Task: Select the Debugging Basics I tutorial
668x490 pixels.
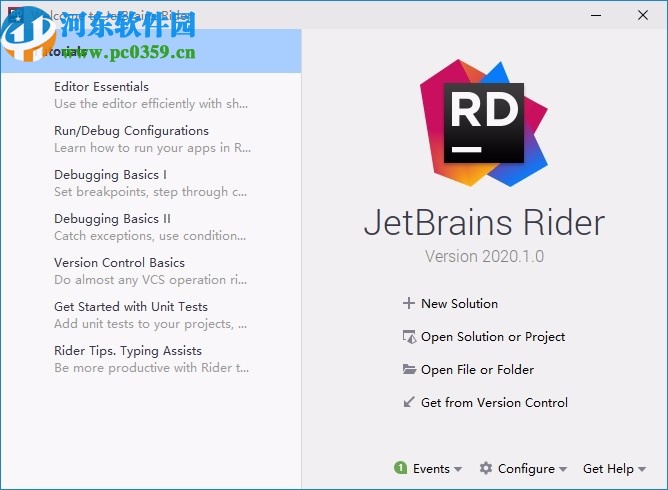Action: (x=110, y=175)
